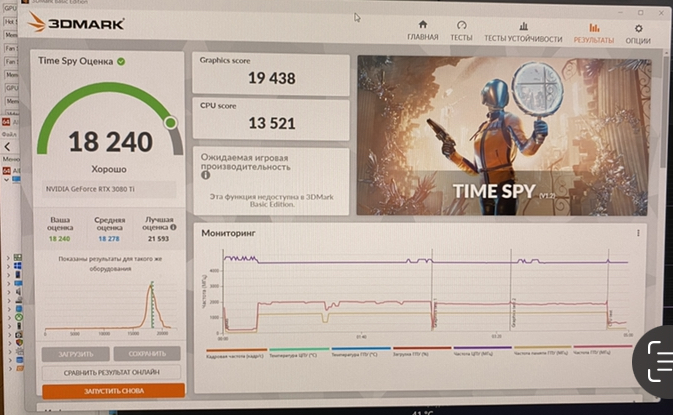
Task: Click Graphics test 2 marker in monitoring graph
Action: click(x=513, y=312)
